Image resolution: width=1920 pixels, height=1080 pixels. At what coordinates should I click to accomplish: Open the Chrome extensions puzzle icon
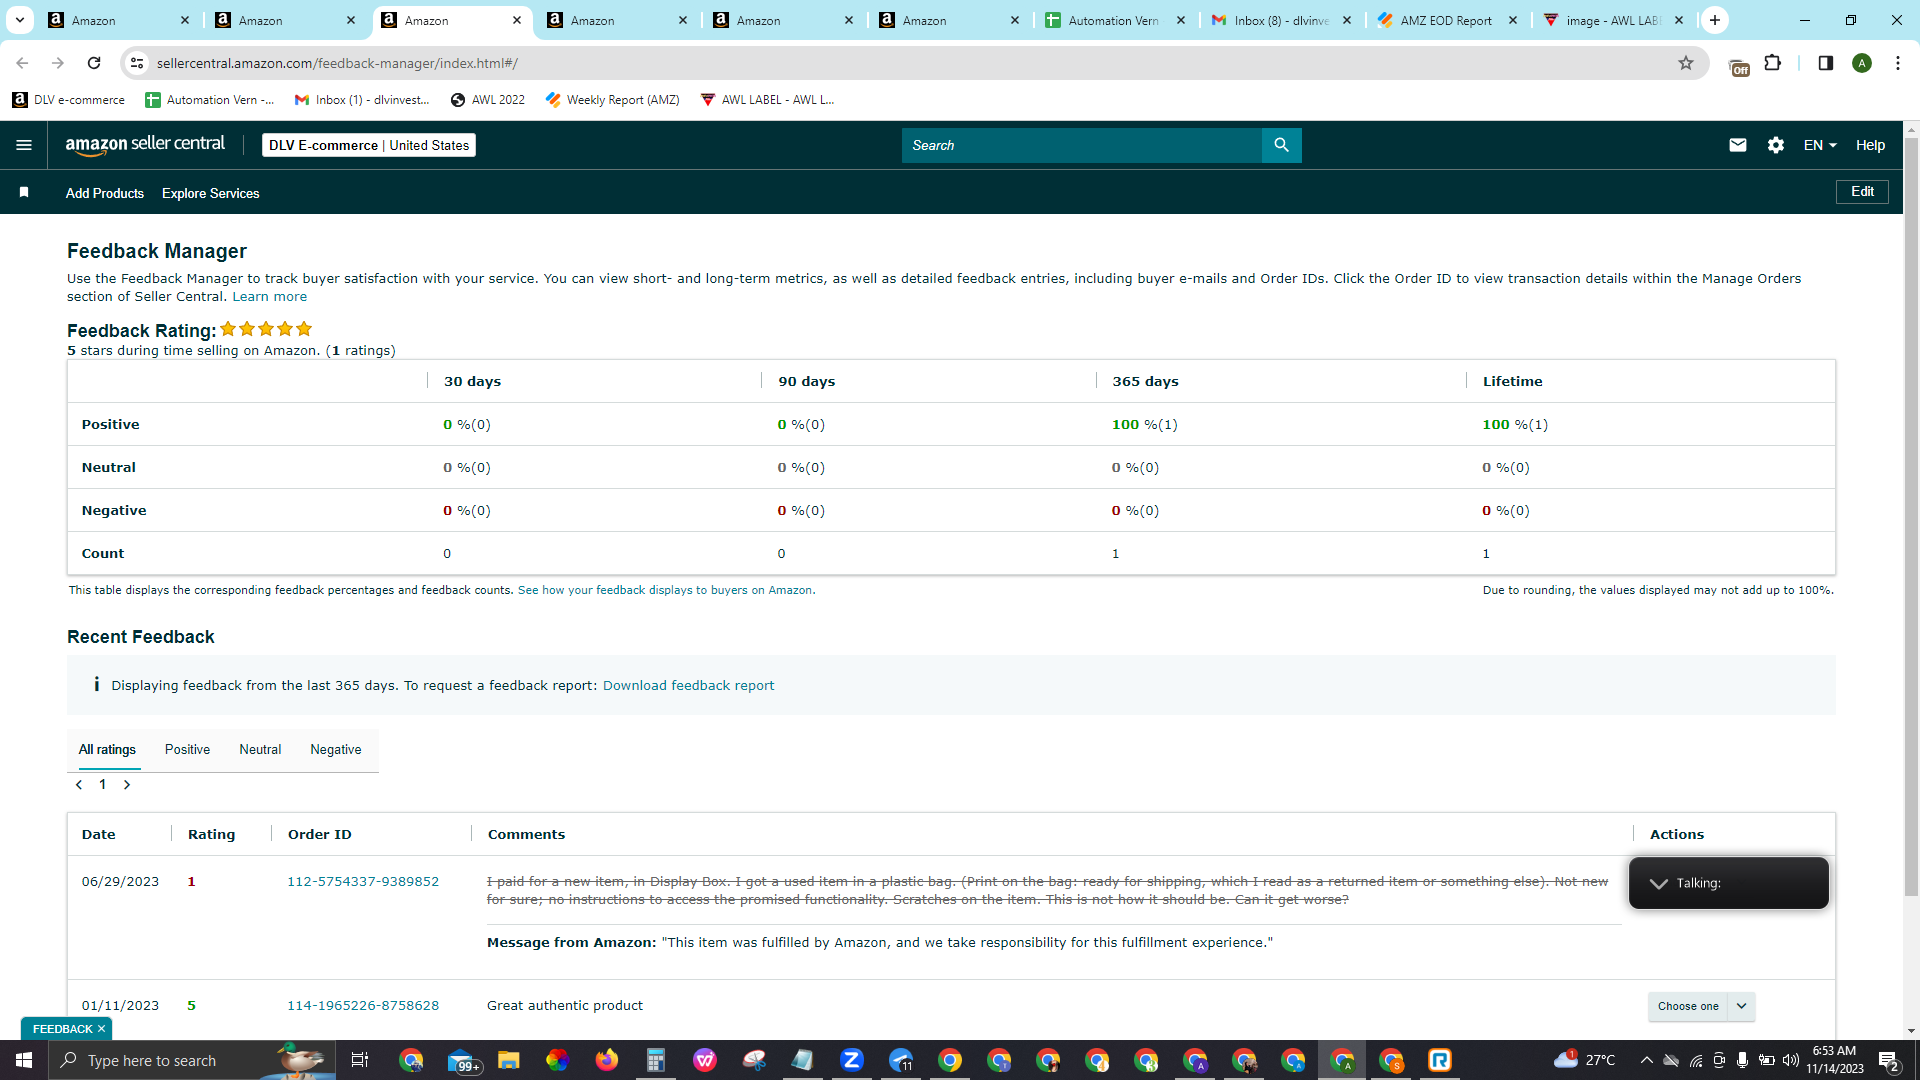tap(1773, 63)
